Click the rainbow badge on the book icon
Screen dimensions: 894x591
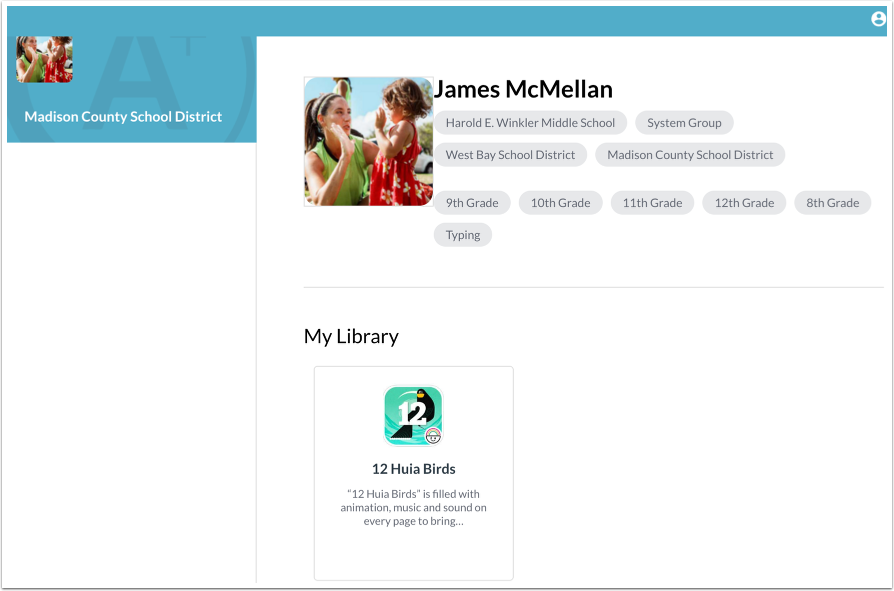[431, 433]
